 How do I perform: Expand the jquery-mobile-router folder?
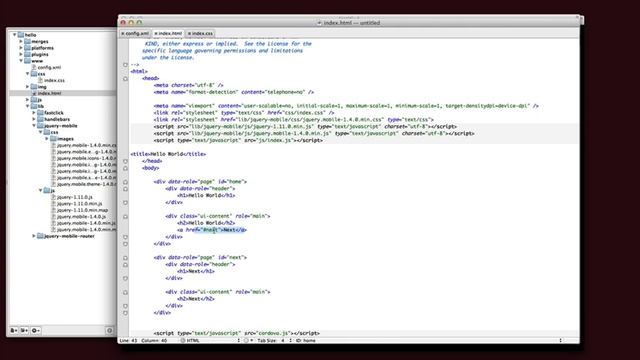coord(34,236)
